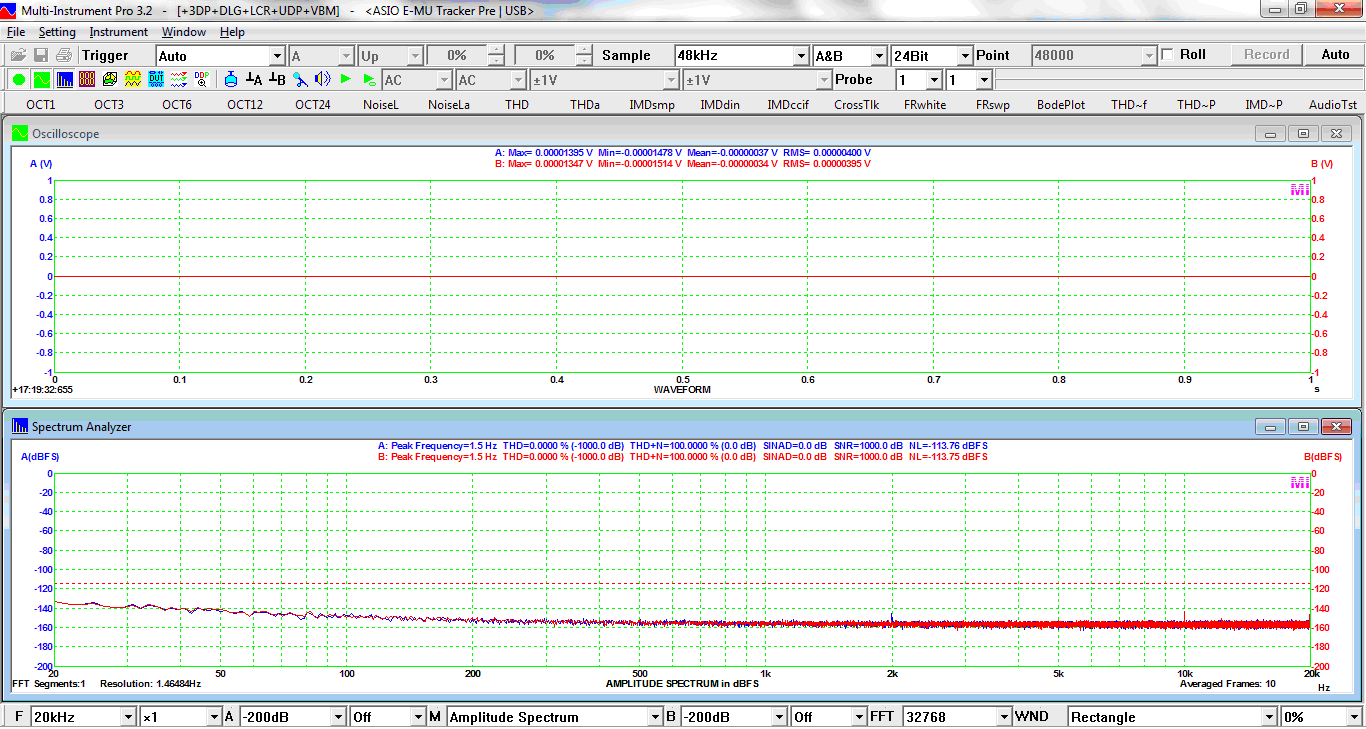Load the THD~f panel setting
The image size is (1366, 729).
[x=1129, y=104]
